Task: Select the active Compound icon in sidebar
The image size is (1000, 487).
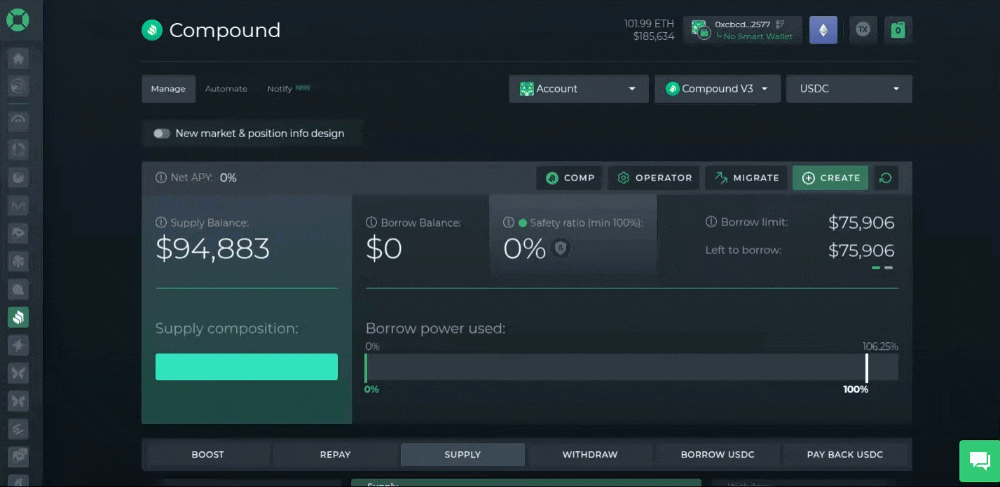Action: click(x=18, y=317)
